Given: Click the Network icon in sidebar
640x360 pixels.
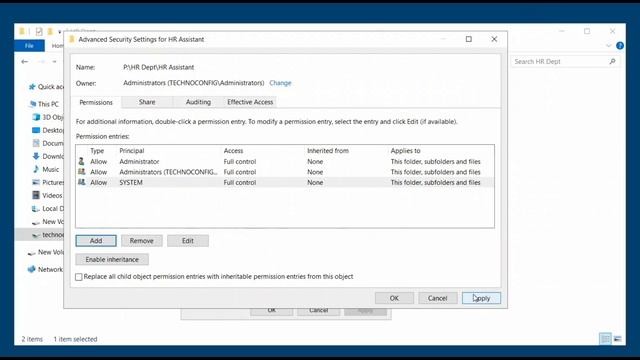Looking at the screenshot, I should tap(31, 269).
